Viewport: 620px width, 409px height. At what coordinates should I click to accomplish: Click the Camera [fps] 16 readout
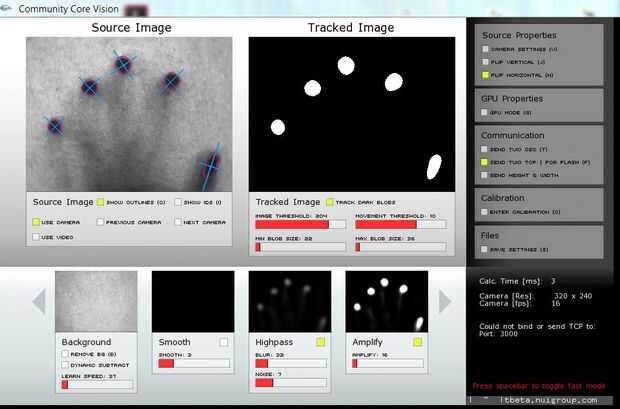[520, 303]
